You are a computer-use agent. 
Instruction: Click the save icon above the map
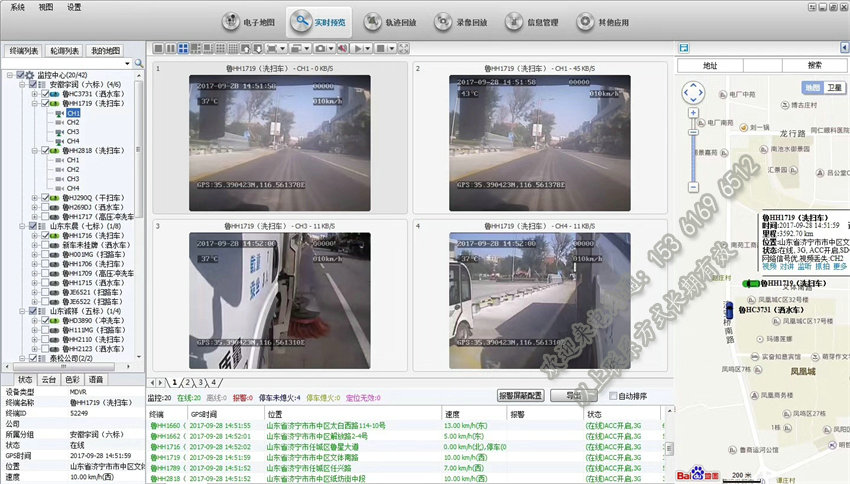(x=684, y=48)
